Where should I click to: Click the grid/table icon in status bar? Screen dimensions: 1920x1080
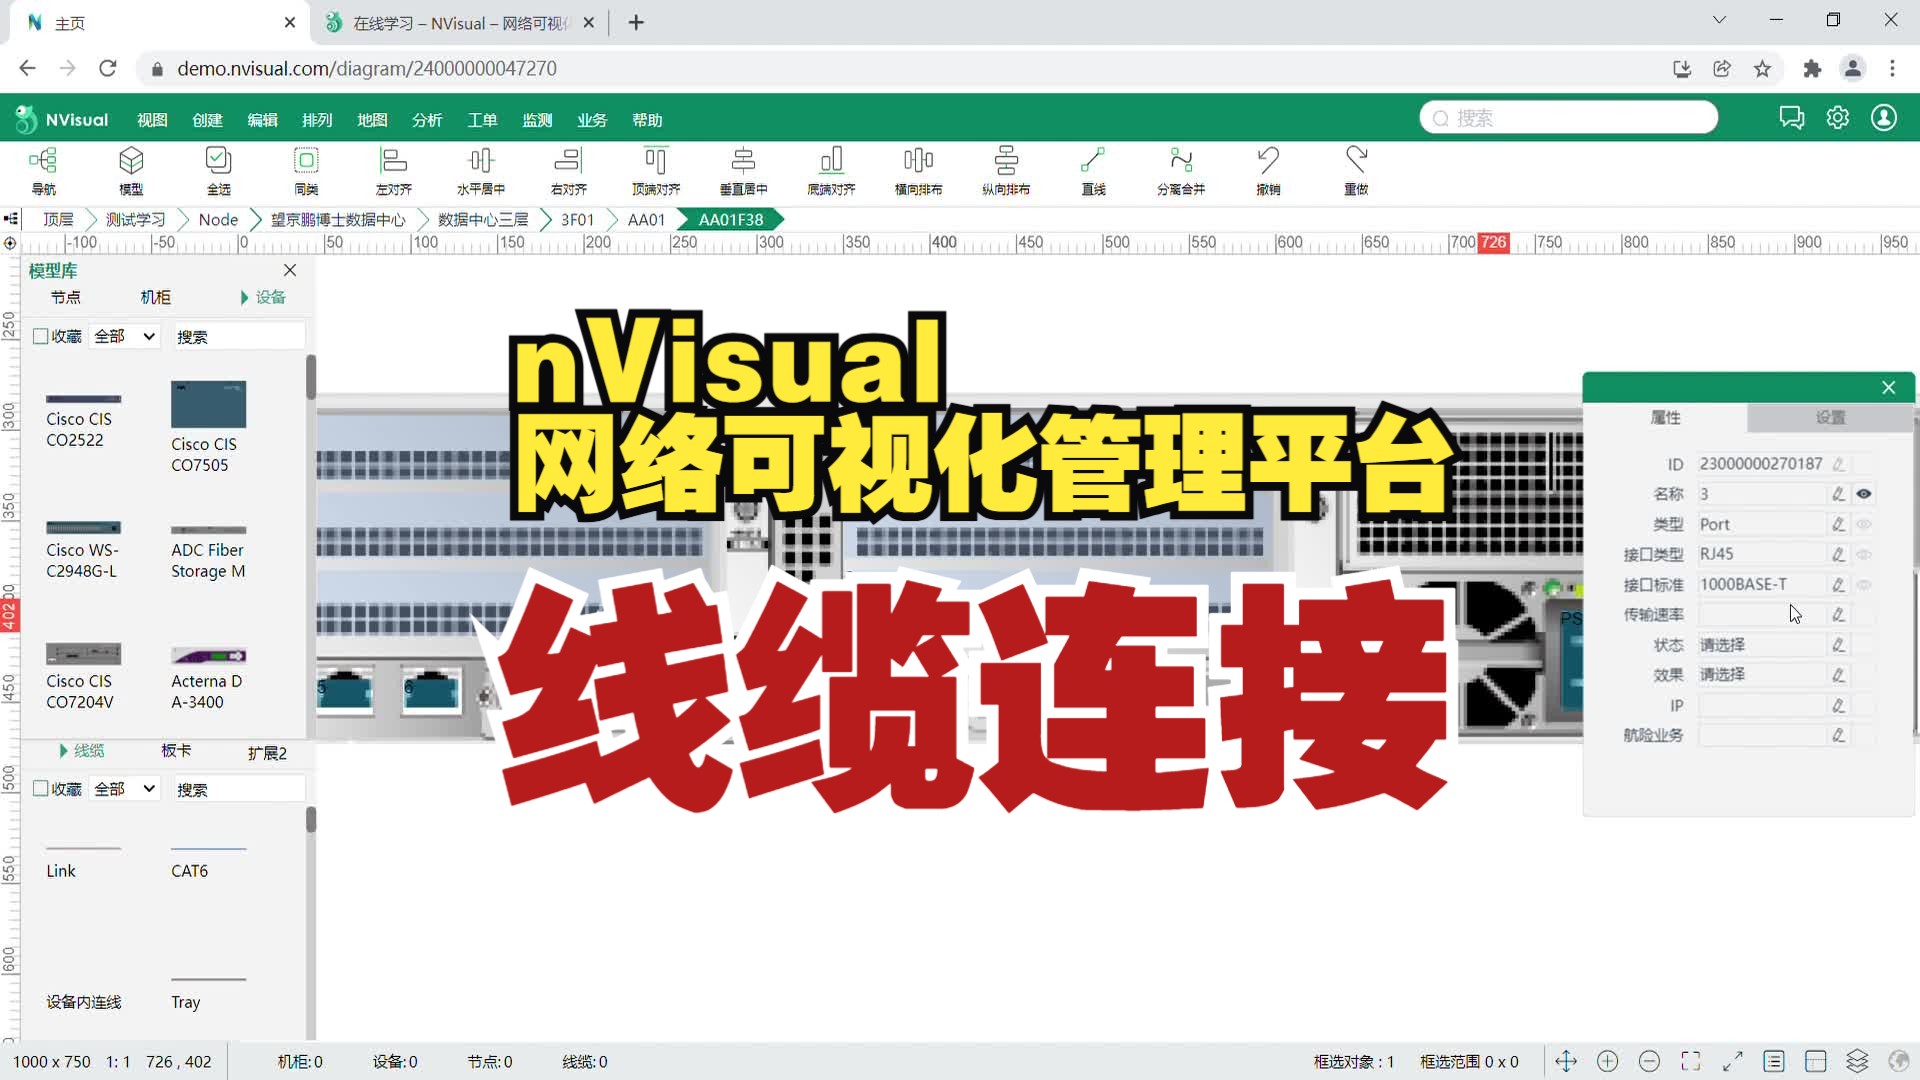(1816, 1061)
